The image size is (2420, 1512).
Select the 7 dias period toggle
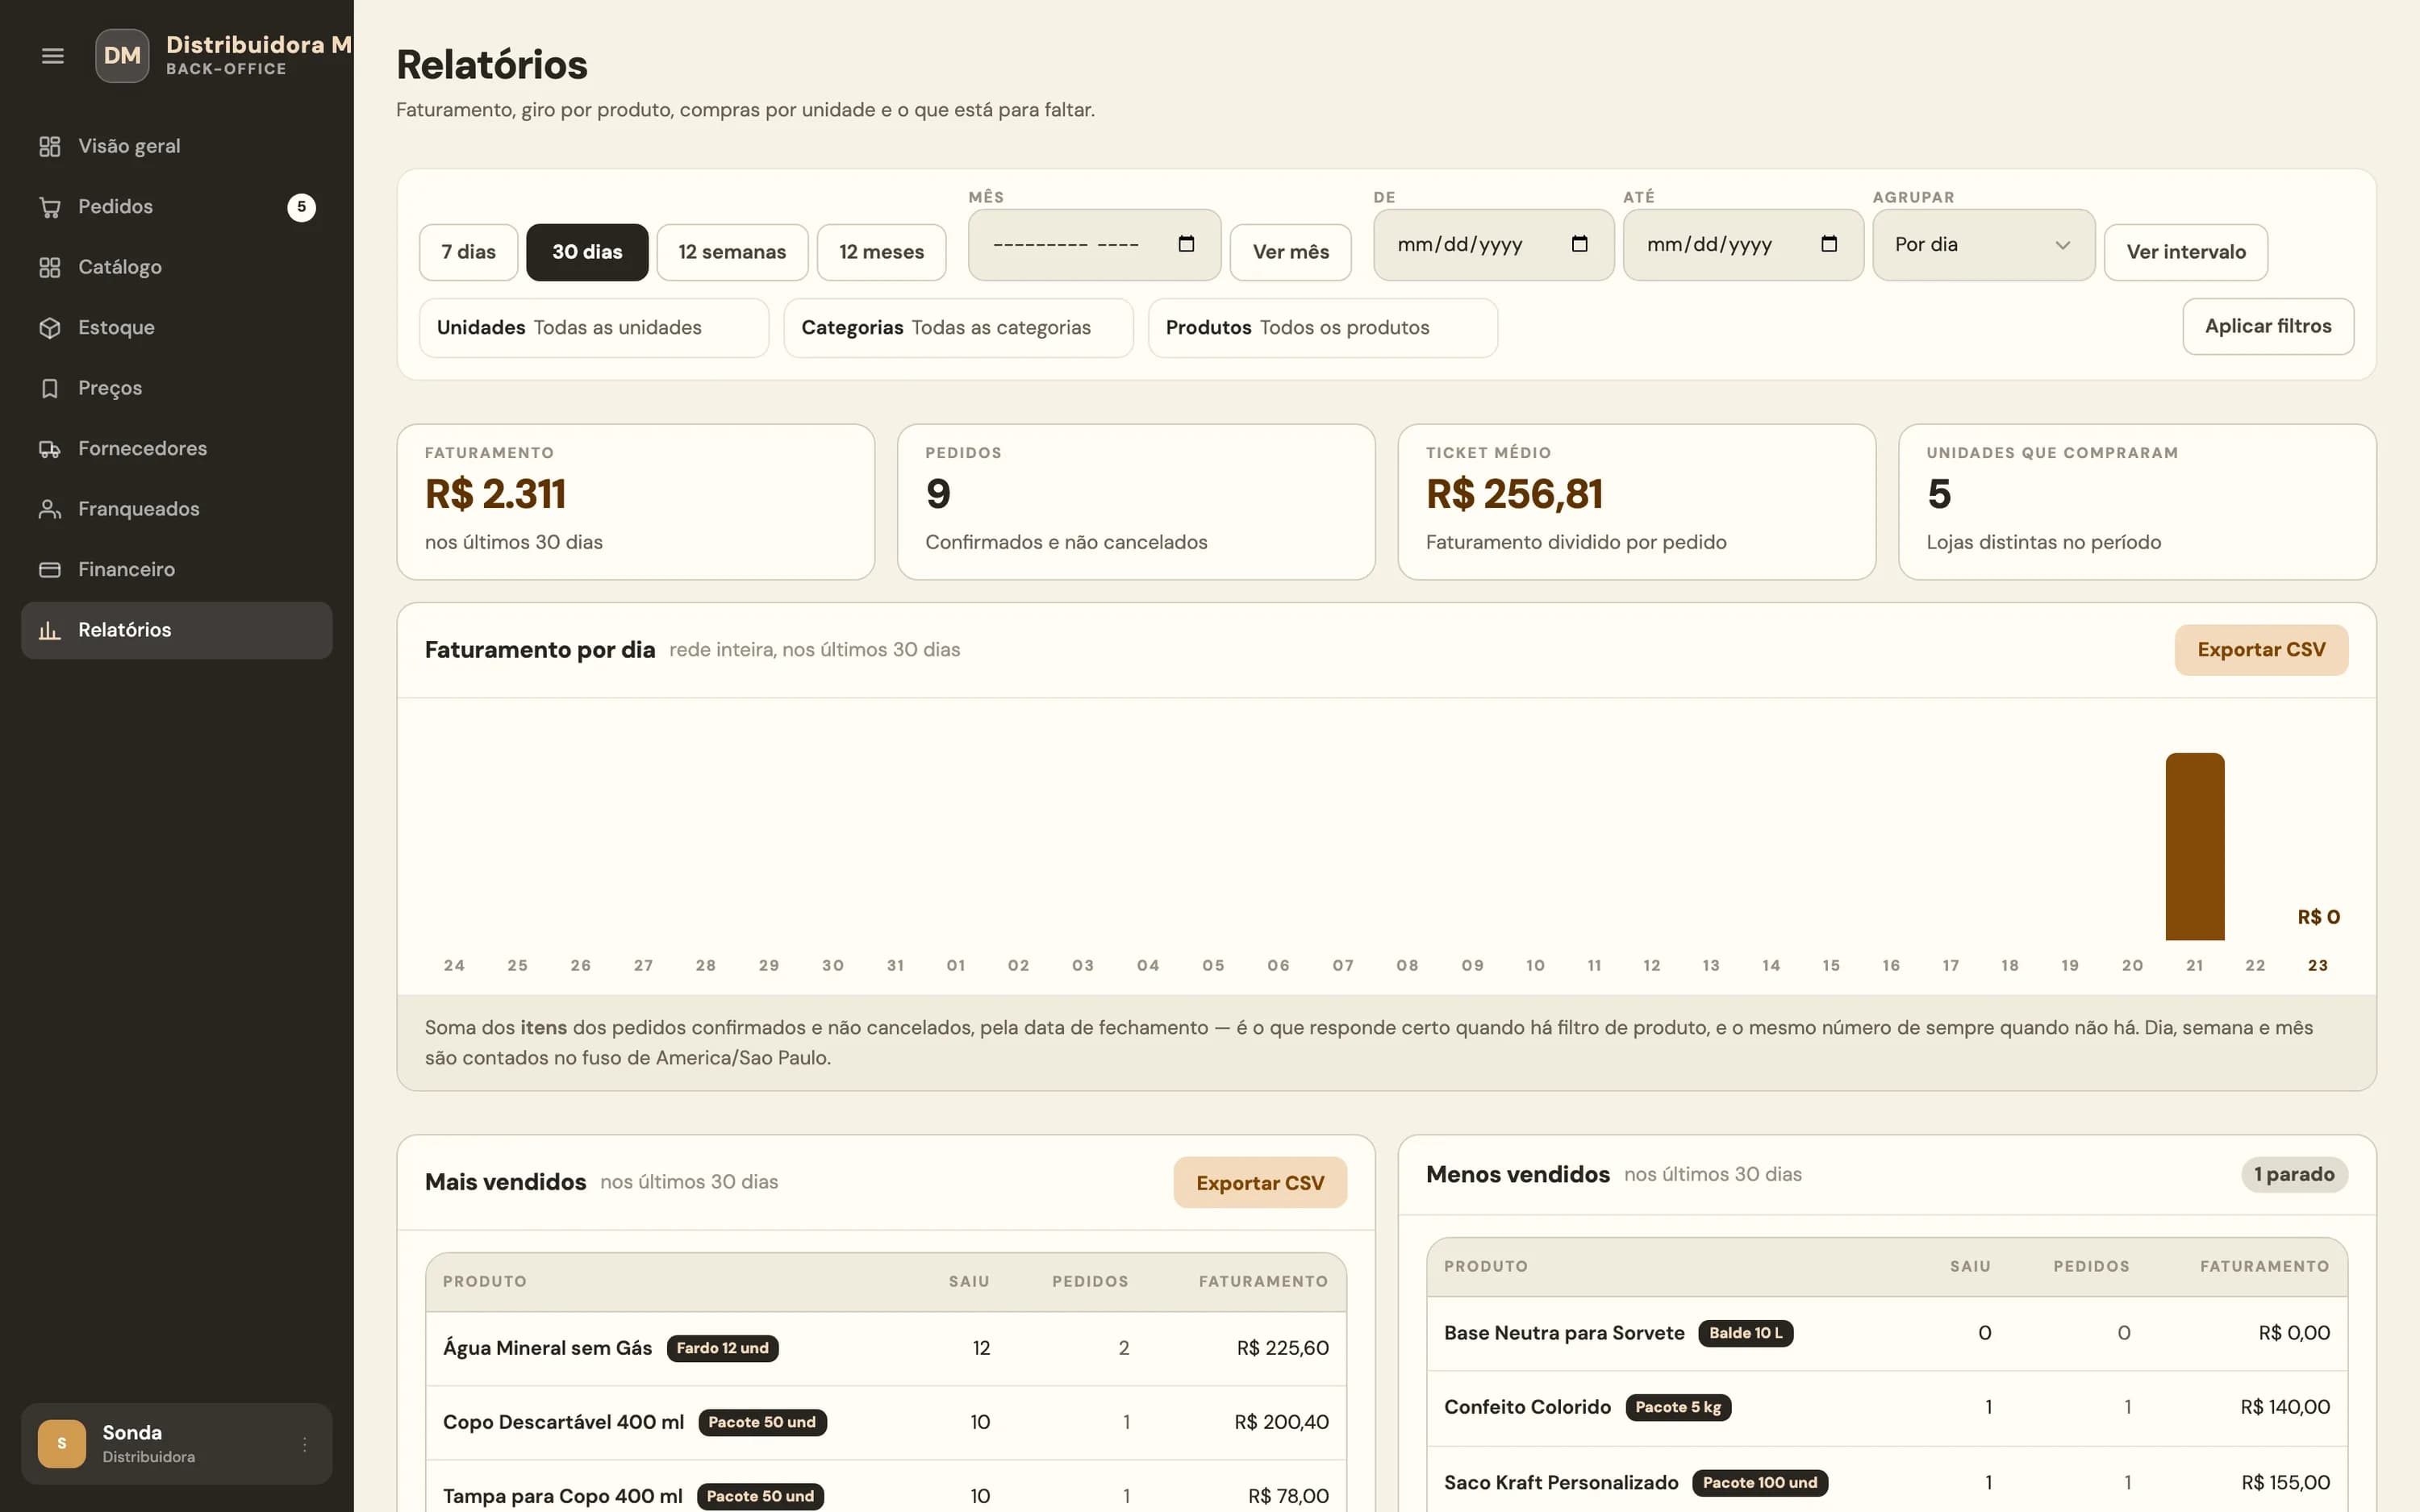click(468, 252)
